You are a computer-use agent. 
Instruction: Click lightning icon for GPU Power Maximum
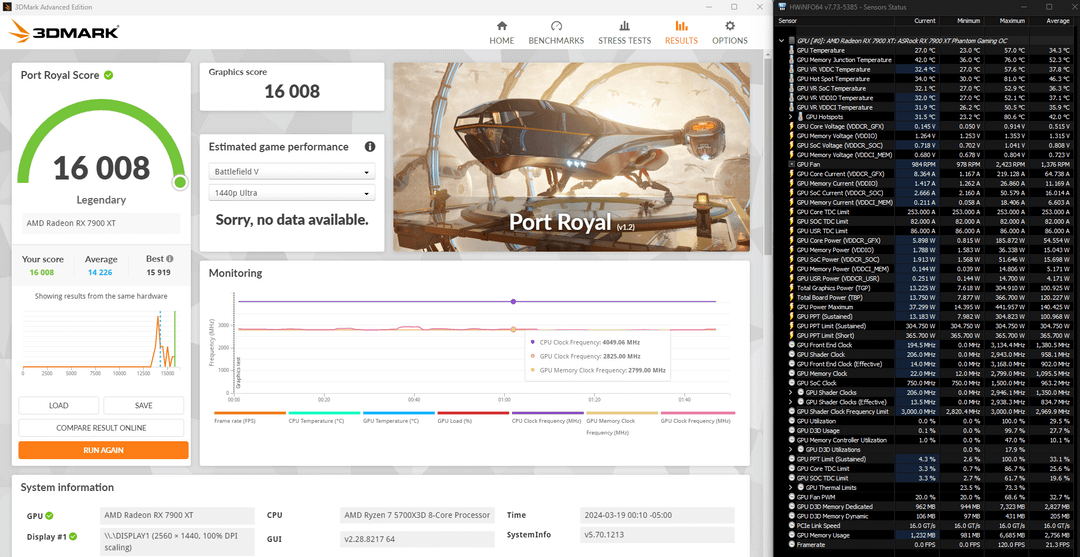coord(791,306)
